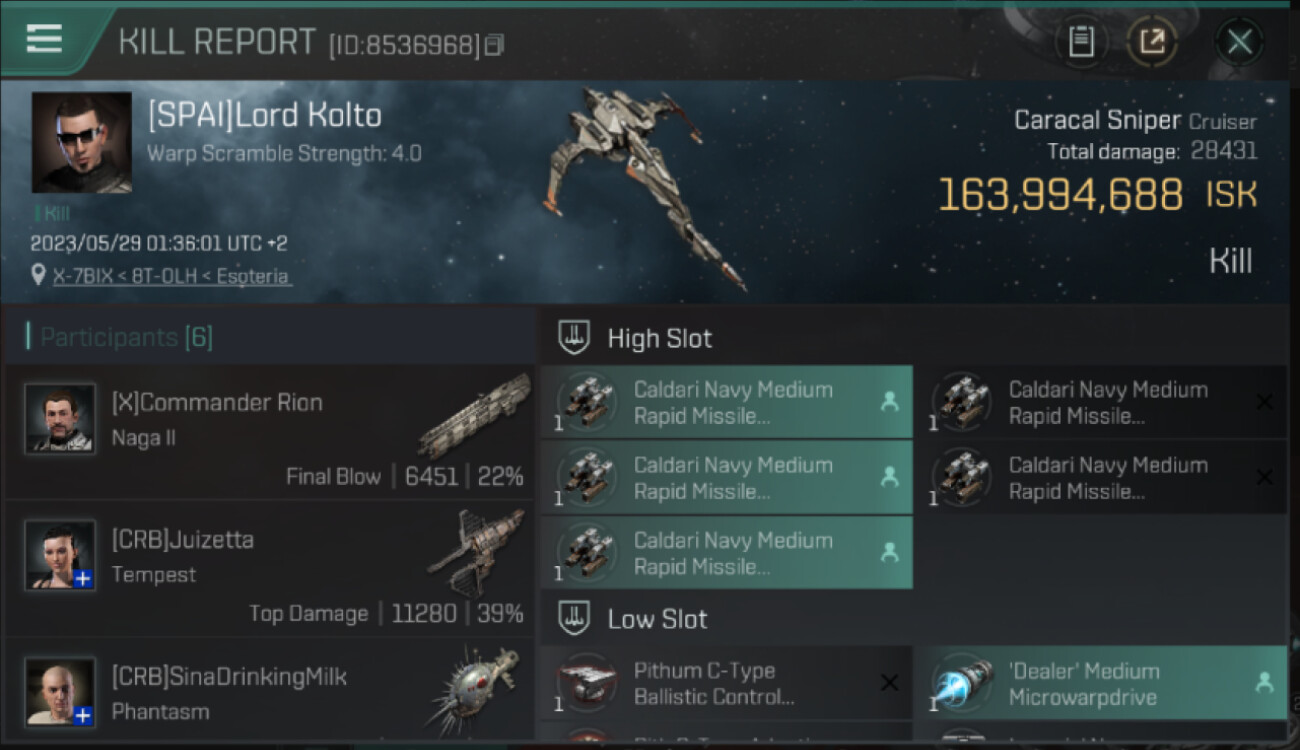Select Juizetta's Tempest ship icon
Image resolution: width=1300 pixels, height=750 pixels.
[x=476, y=552]
